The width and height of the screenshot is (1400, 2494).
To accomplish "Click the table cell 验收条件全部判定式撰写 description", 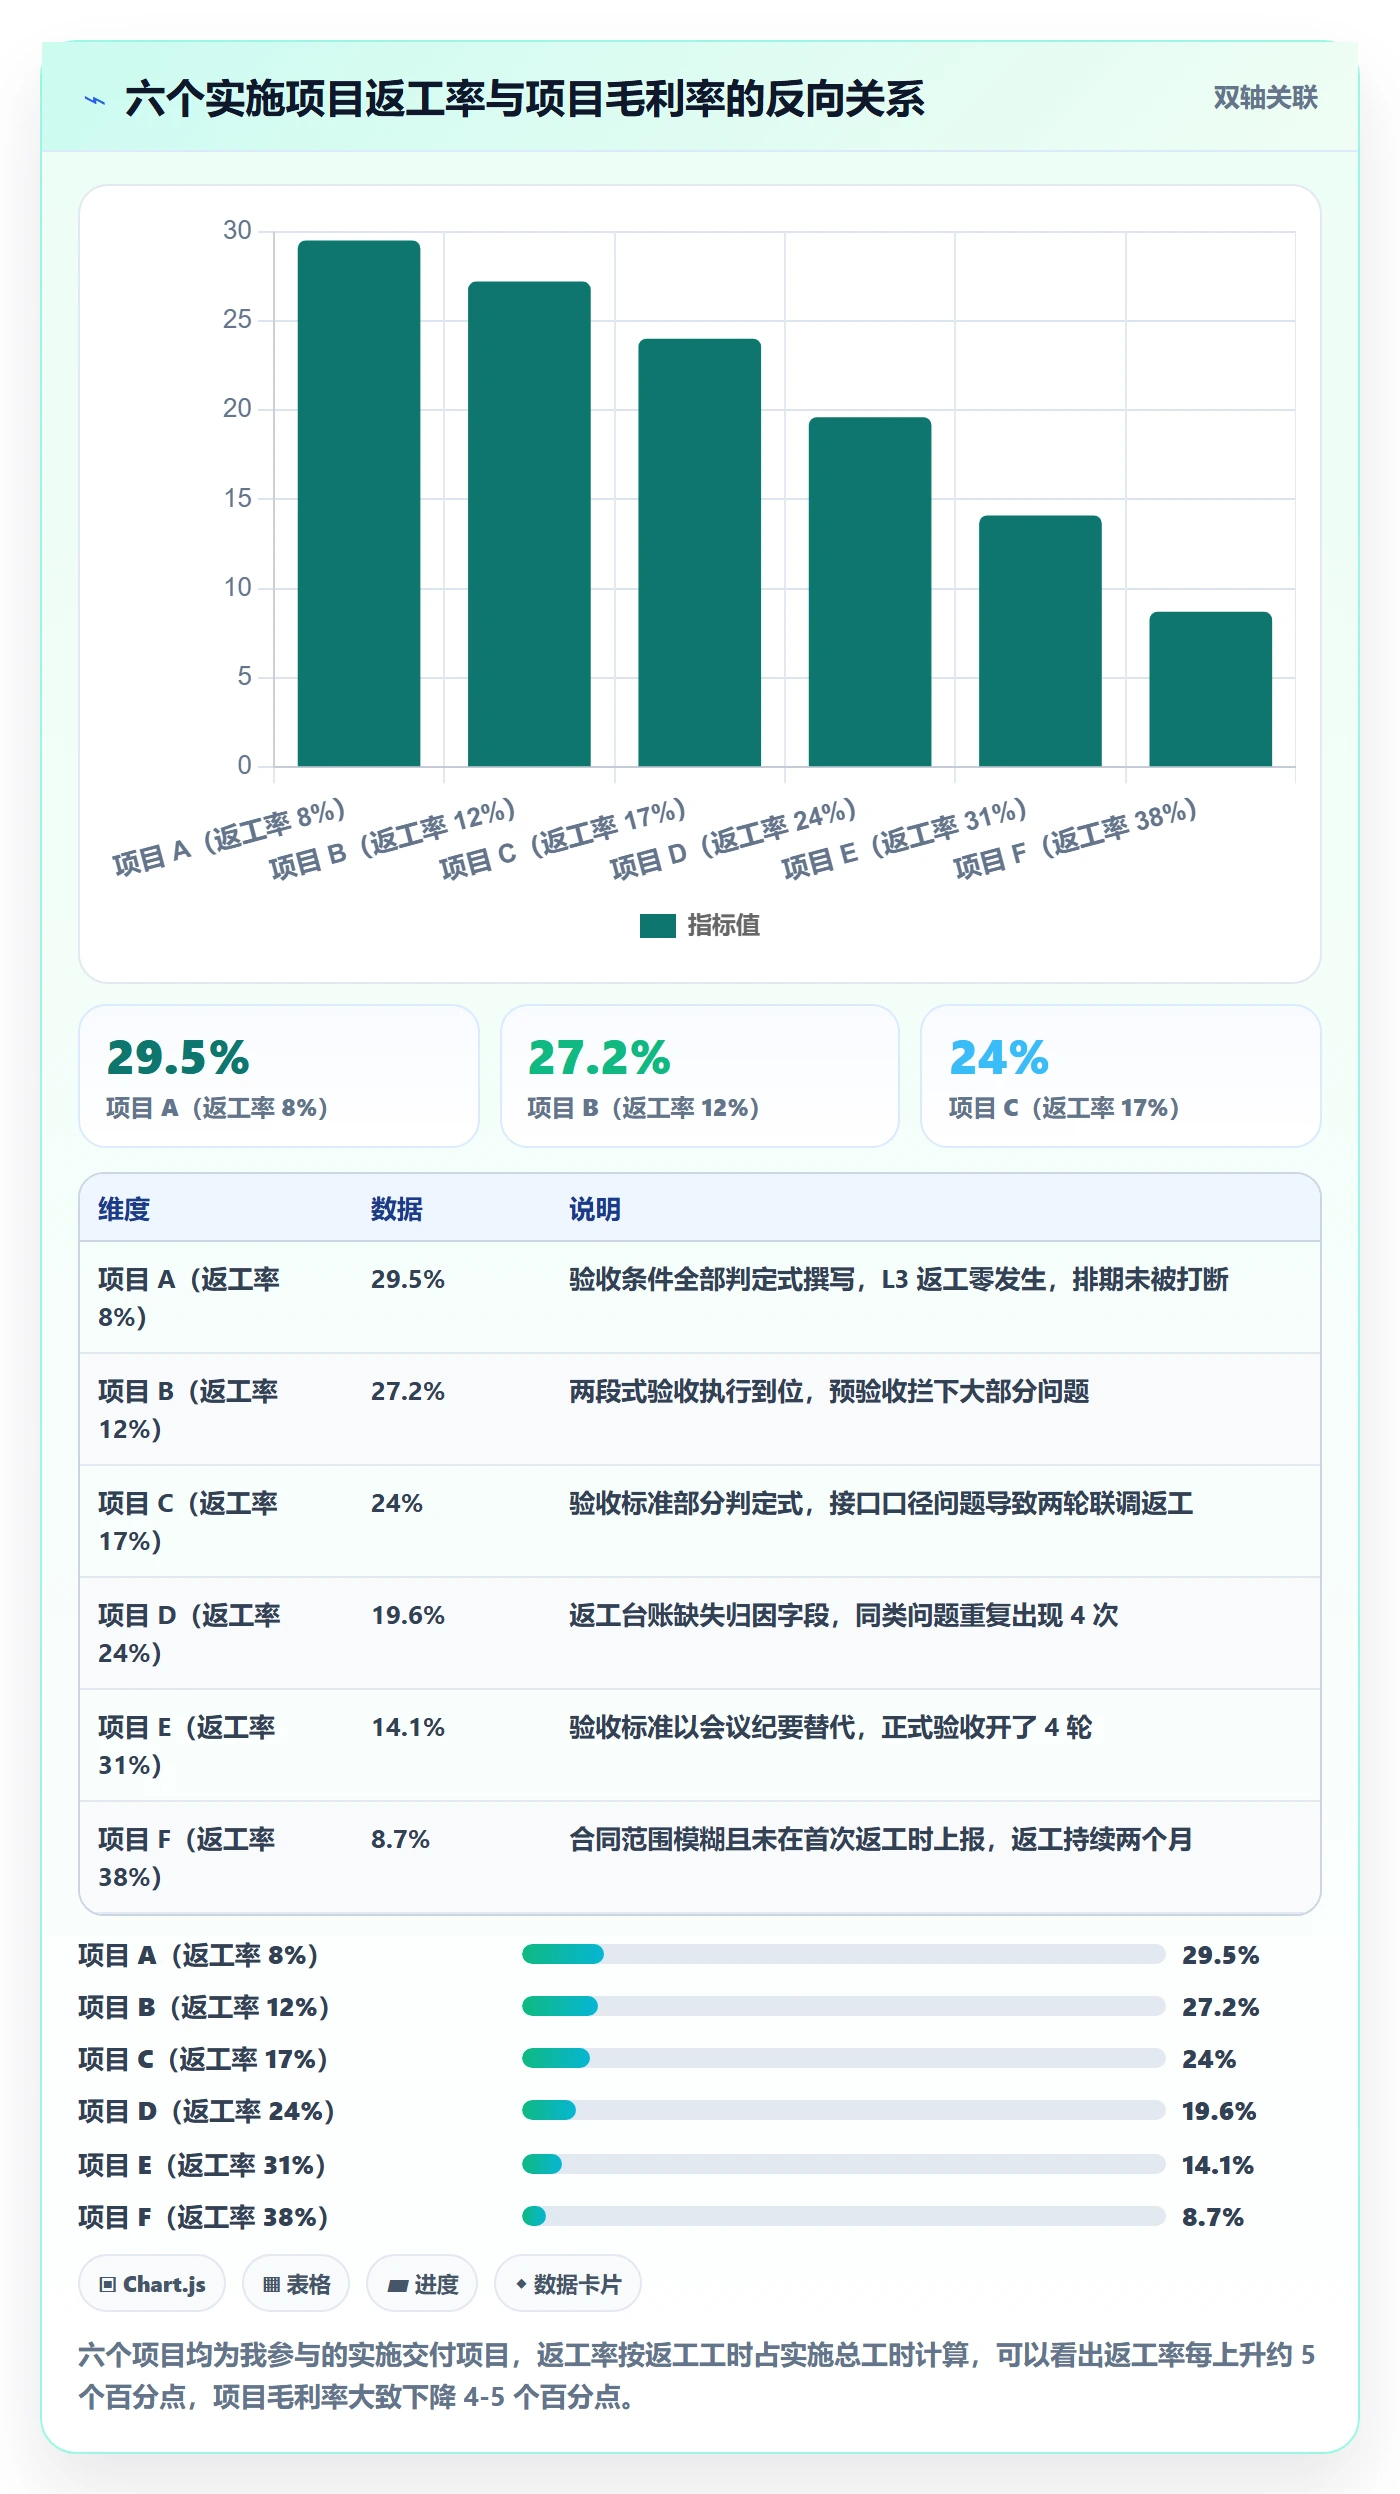I will pyautogui.click(x=899, y=1279).
